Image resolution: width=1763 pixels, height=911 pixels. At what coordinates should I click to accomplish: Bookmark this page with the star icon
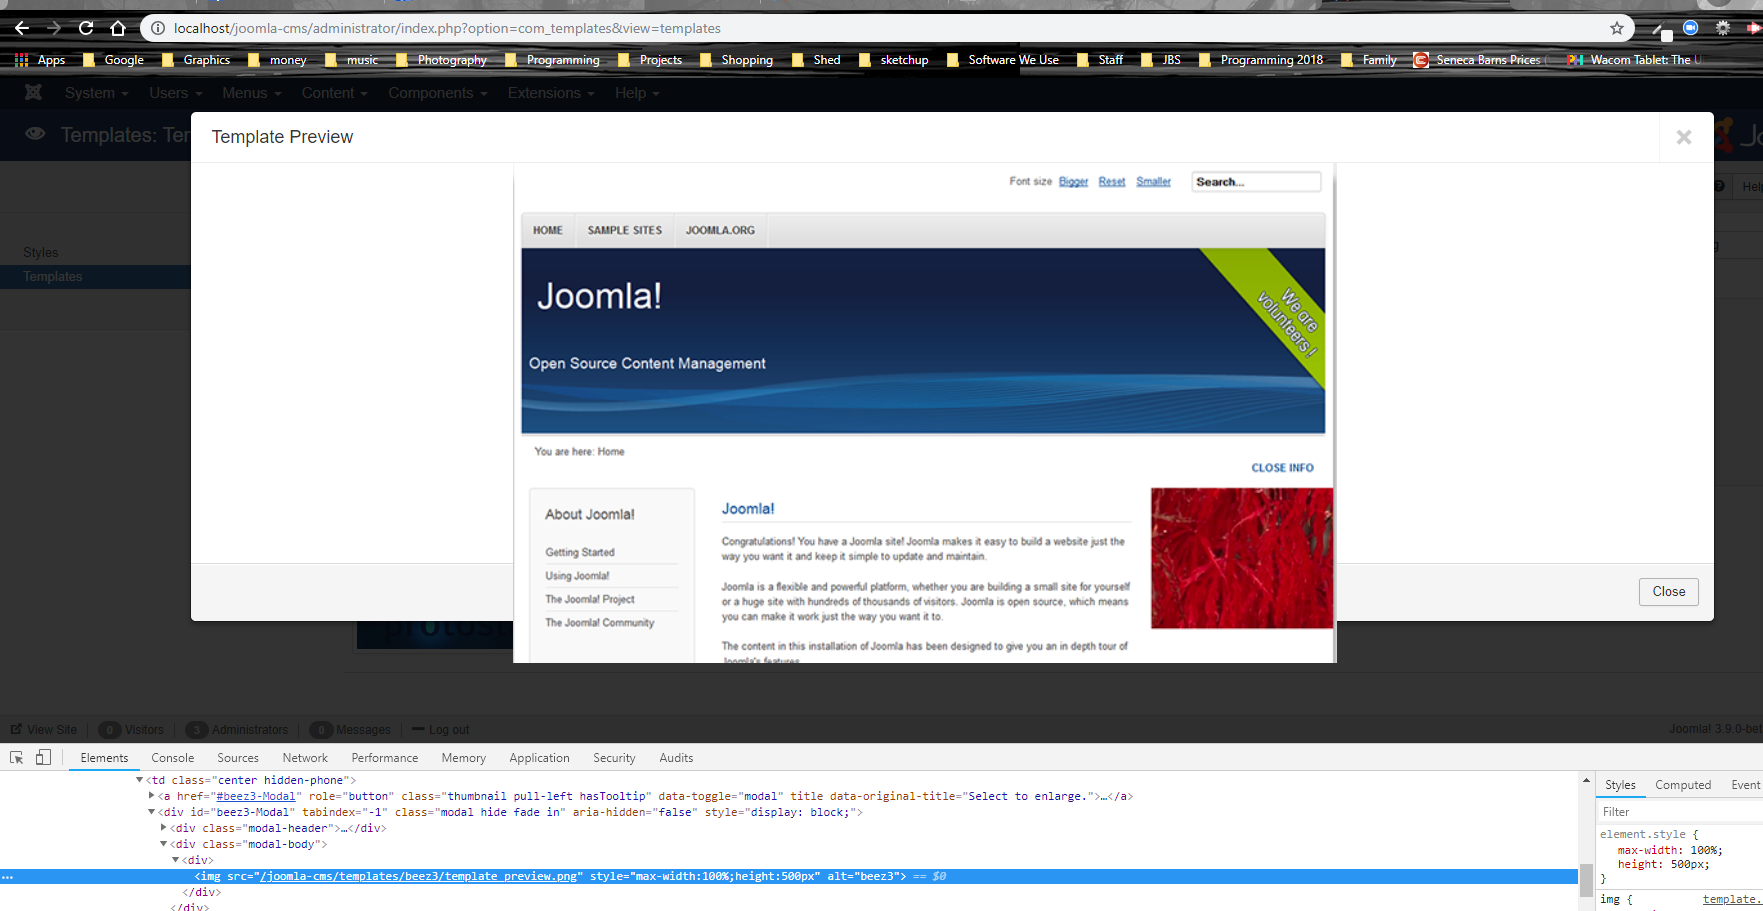tap(1617, 28)
